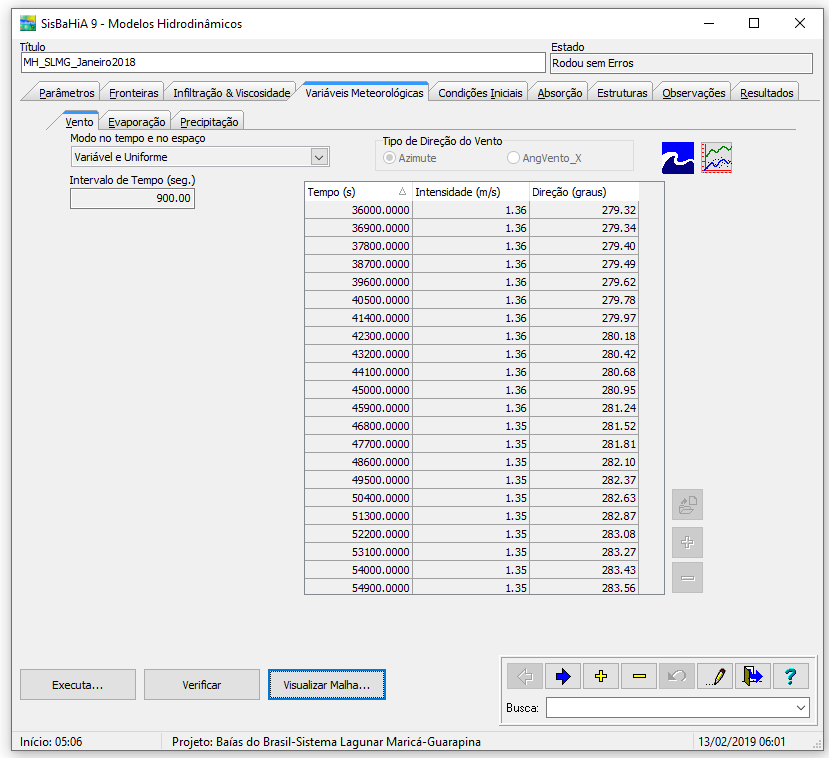Select the direction cell 279.97
Image resolution: width=829 pixels, height=758 pixels.
tap(584, 318)
